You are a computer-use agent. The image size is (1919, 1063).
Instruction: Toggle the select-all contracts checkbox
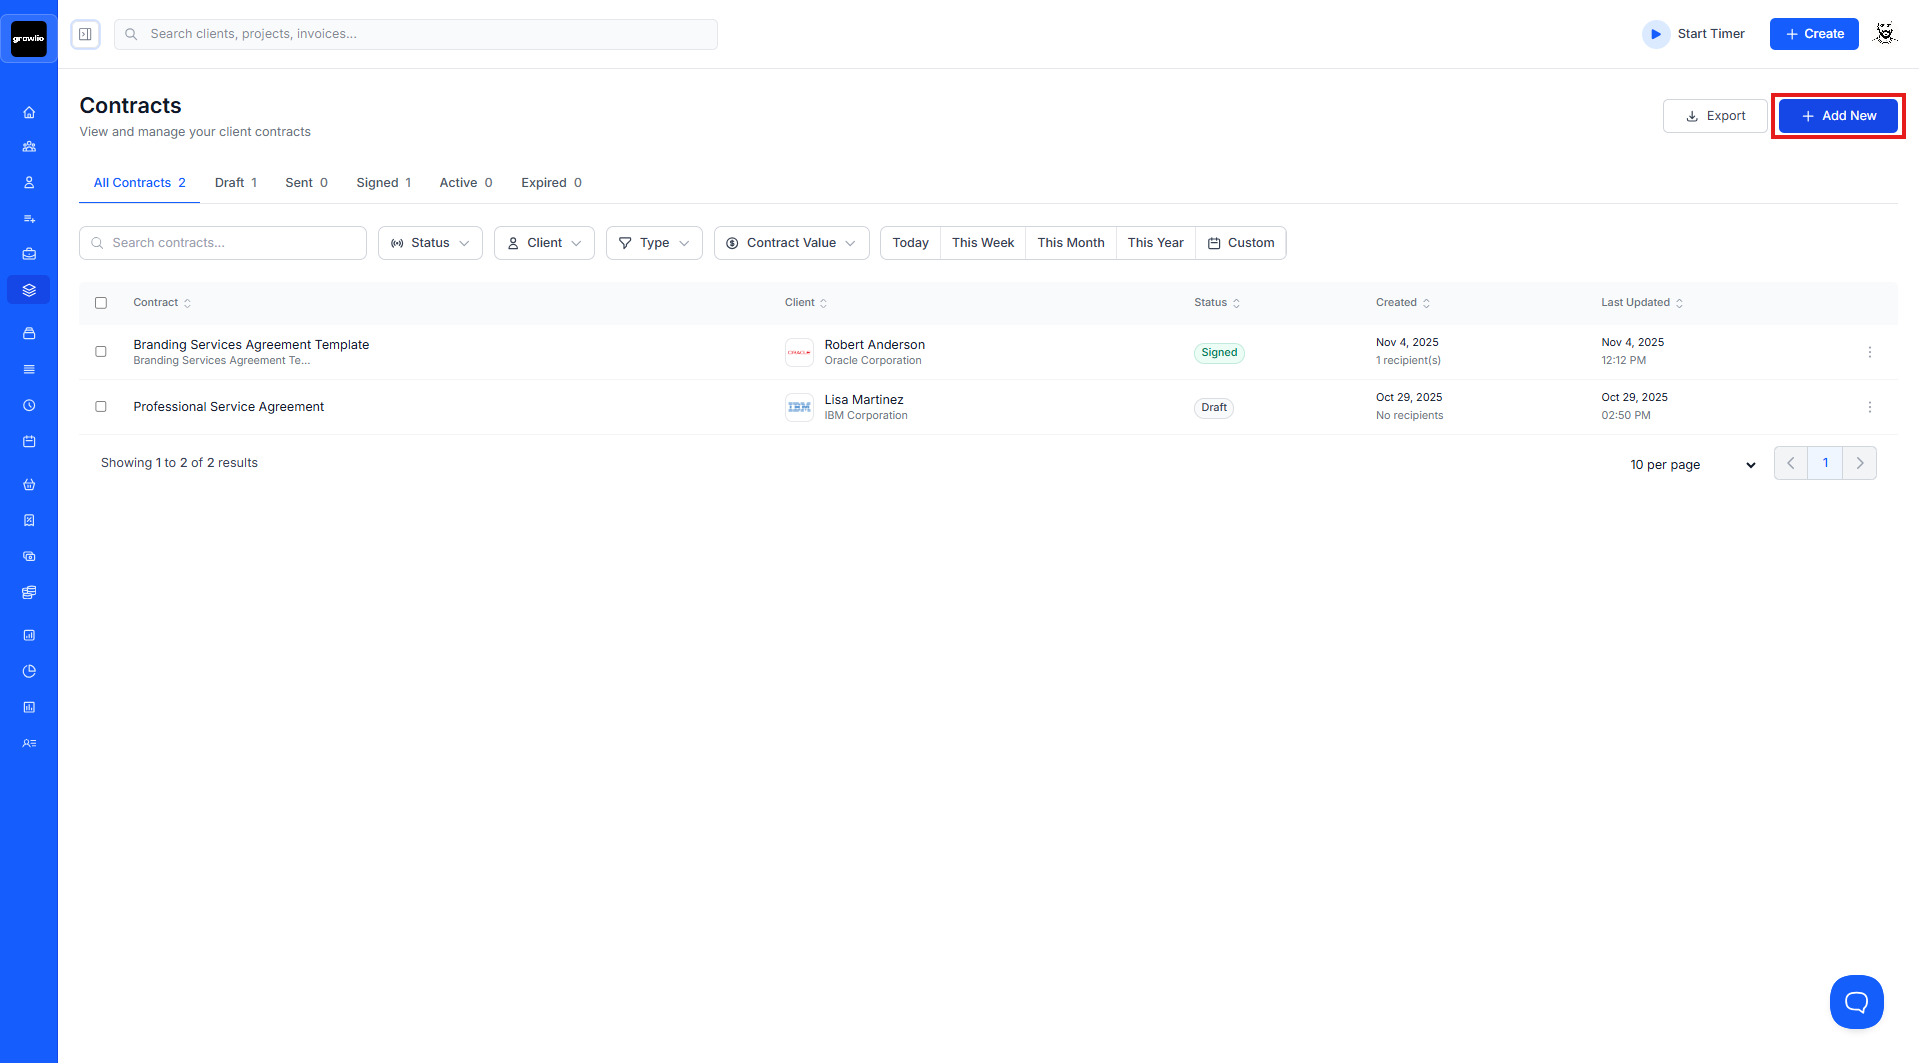click(101, 303)
